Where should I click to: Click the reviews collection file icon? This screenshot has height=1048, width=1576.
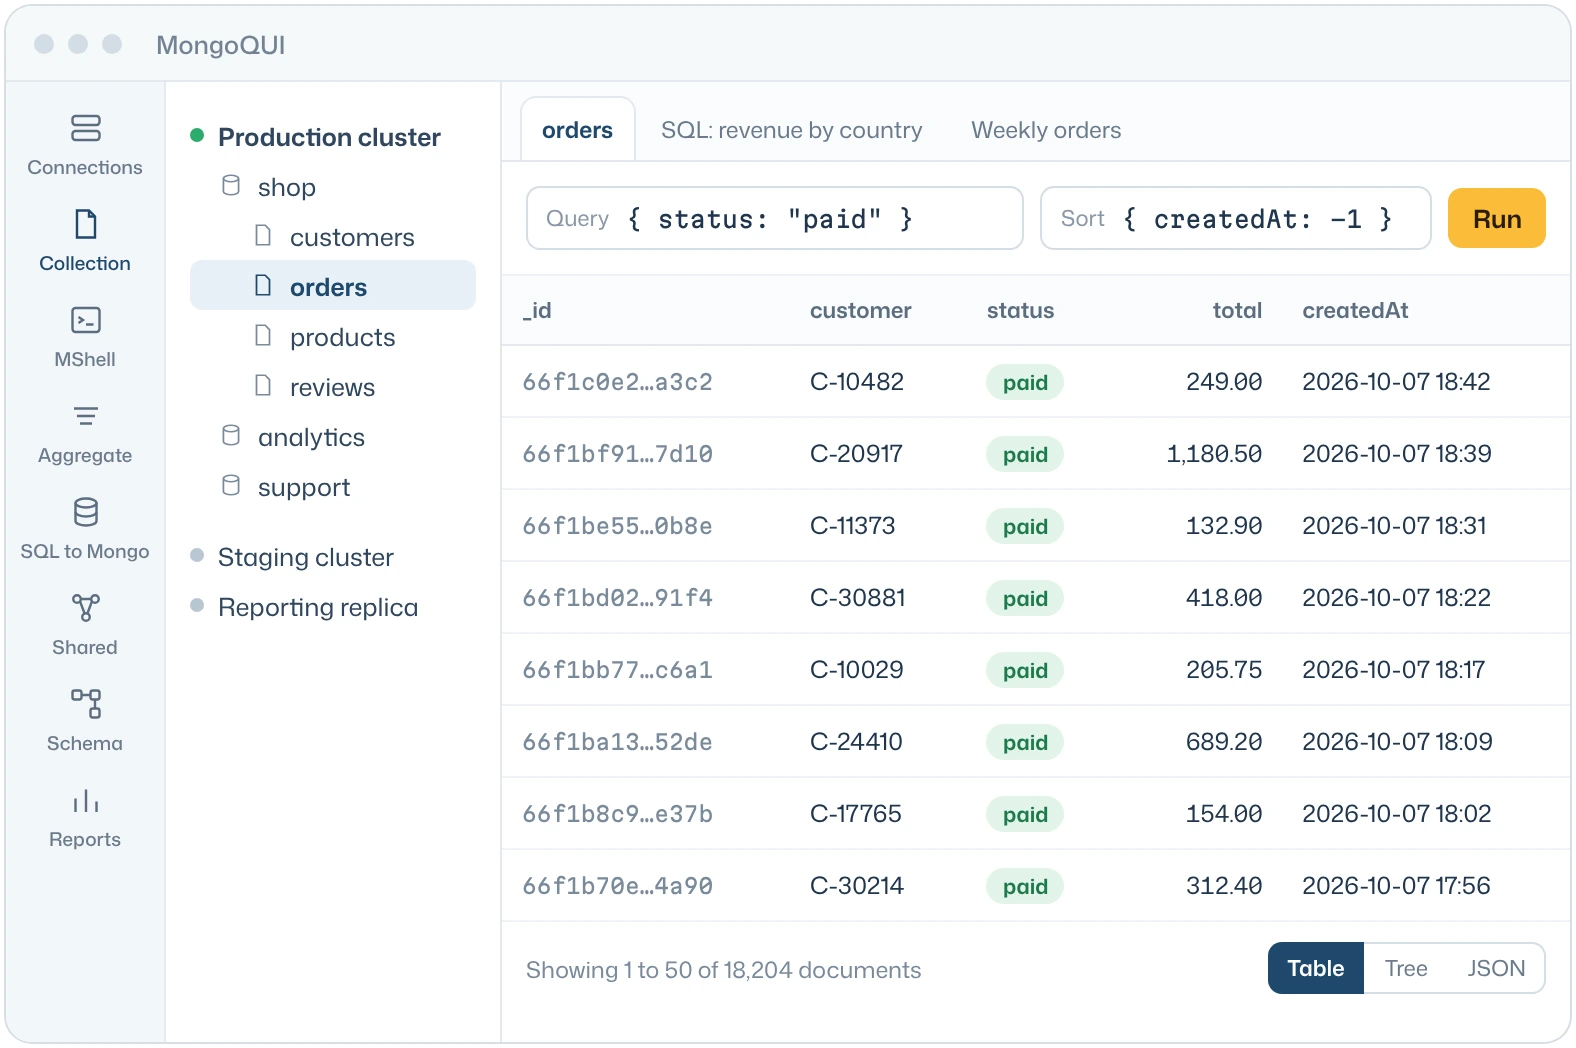(263, 386)
